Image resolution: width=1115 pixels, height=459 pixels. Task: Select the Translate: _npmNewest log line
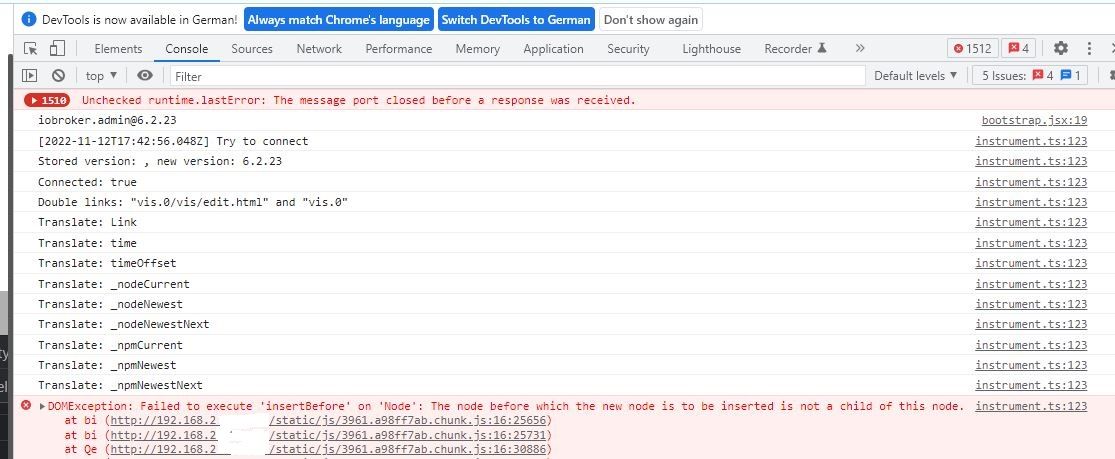tap(107, 365)
